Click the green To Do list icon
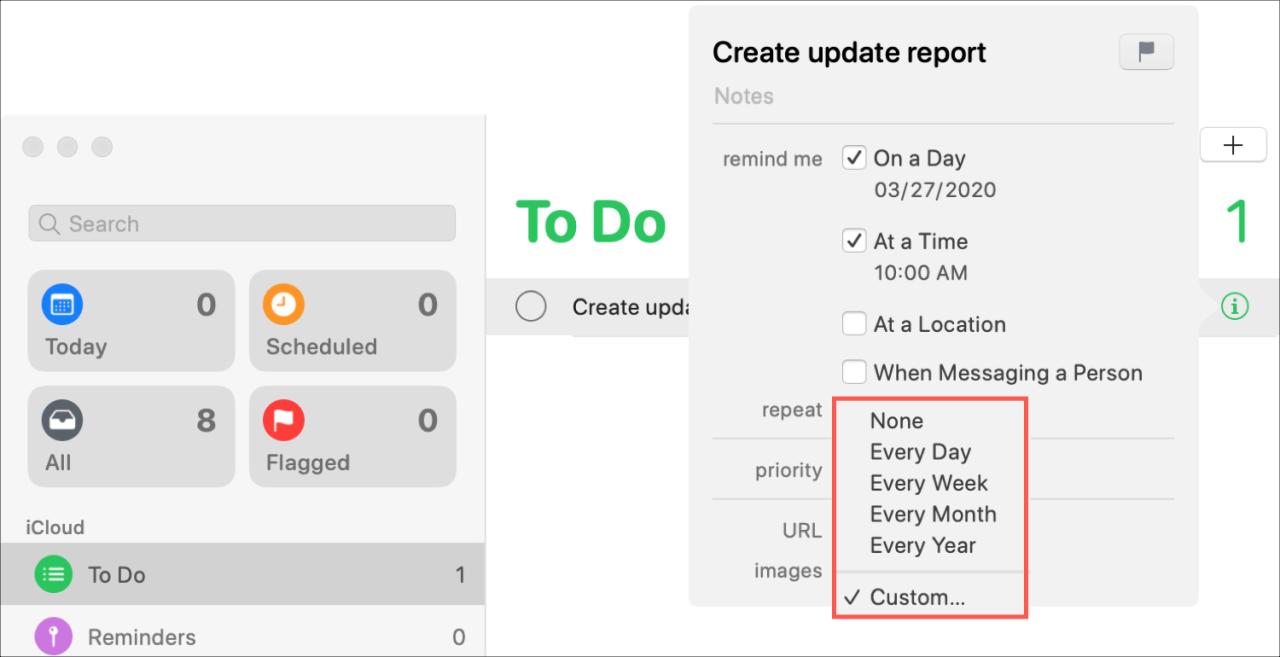The height and width of the screenshot is (657, 1280). (x=53, y=574)
